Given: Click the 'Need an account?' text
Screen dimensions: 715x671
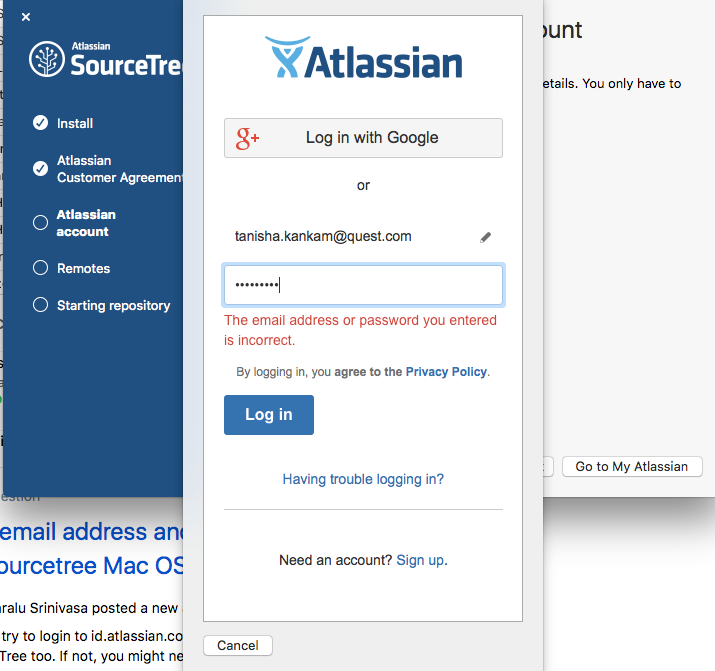Looking at the screenshot, I should pyautogui.click(x=336, y=560).
